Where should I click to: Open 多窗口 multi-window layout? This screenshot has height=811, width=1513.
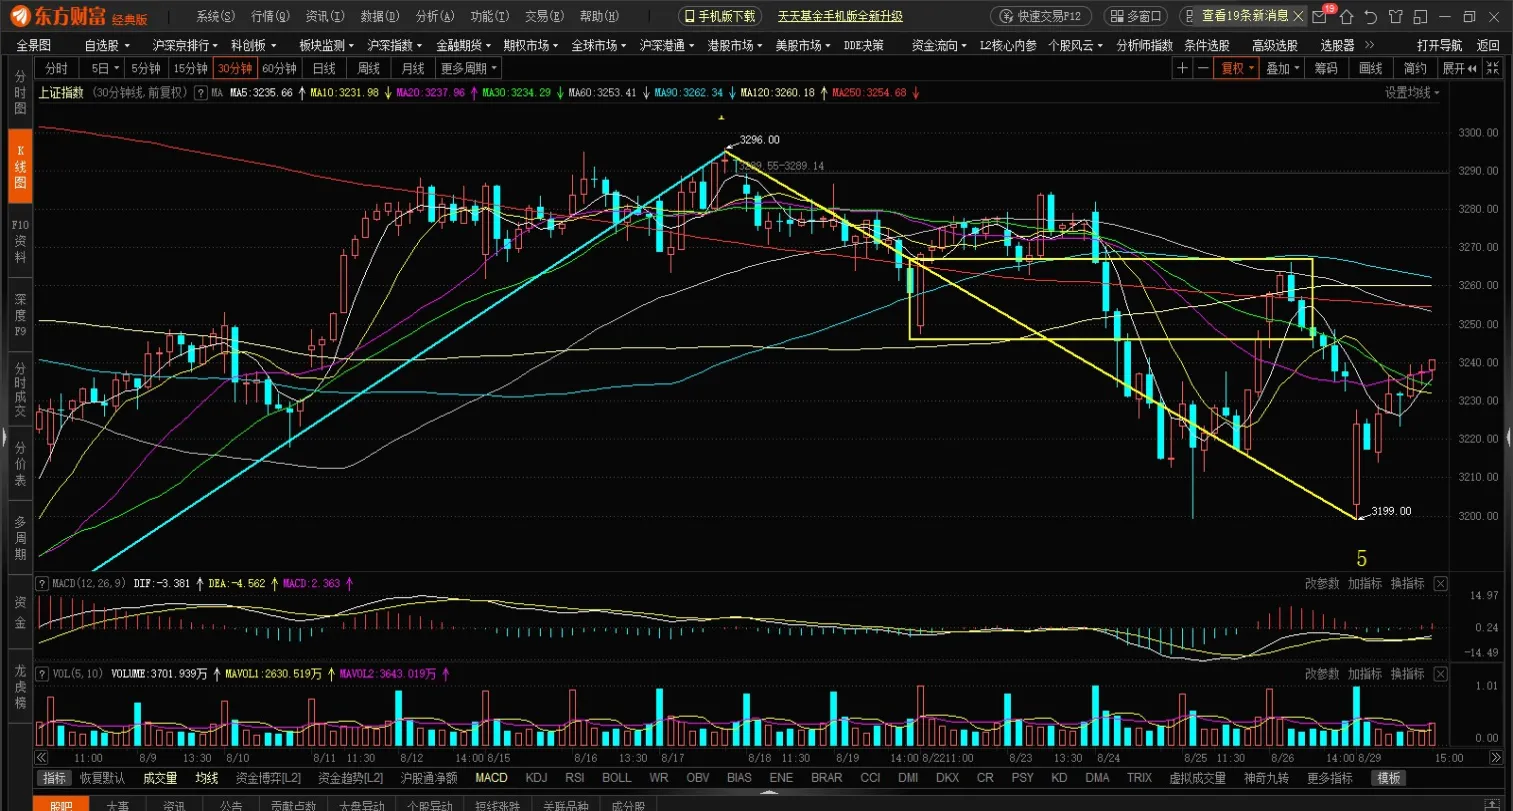(x=1137, y=16)
